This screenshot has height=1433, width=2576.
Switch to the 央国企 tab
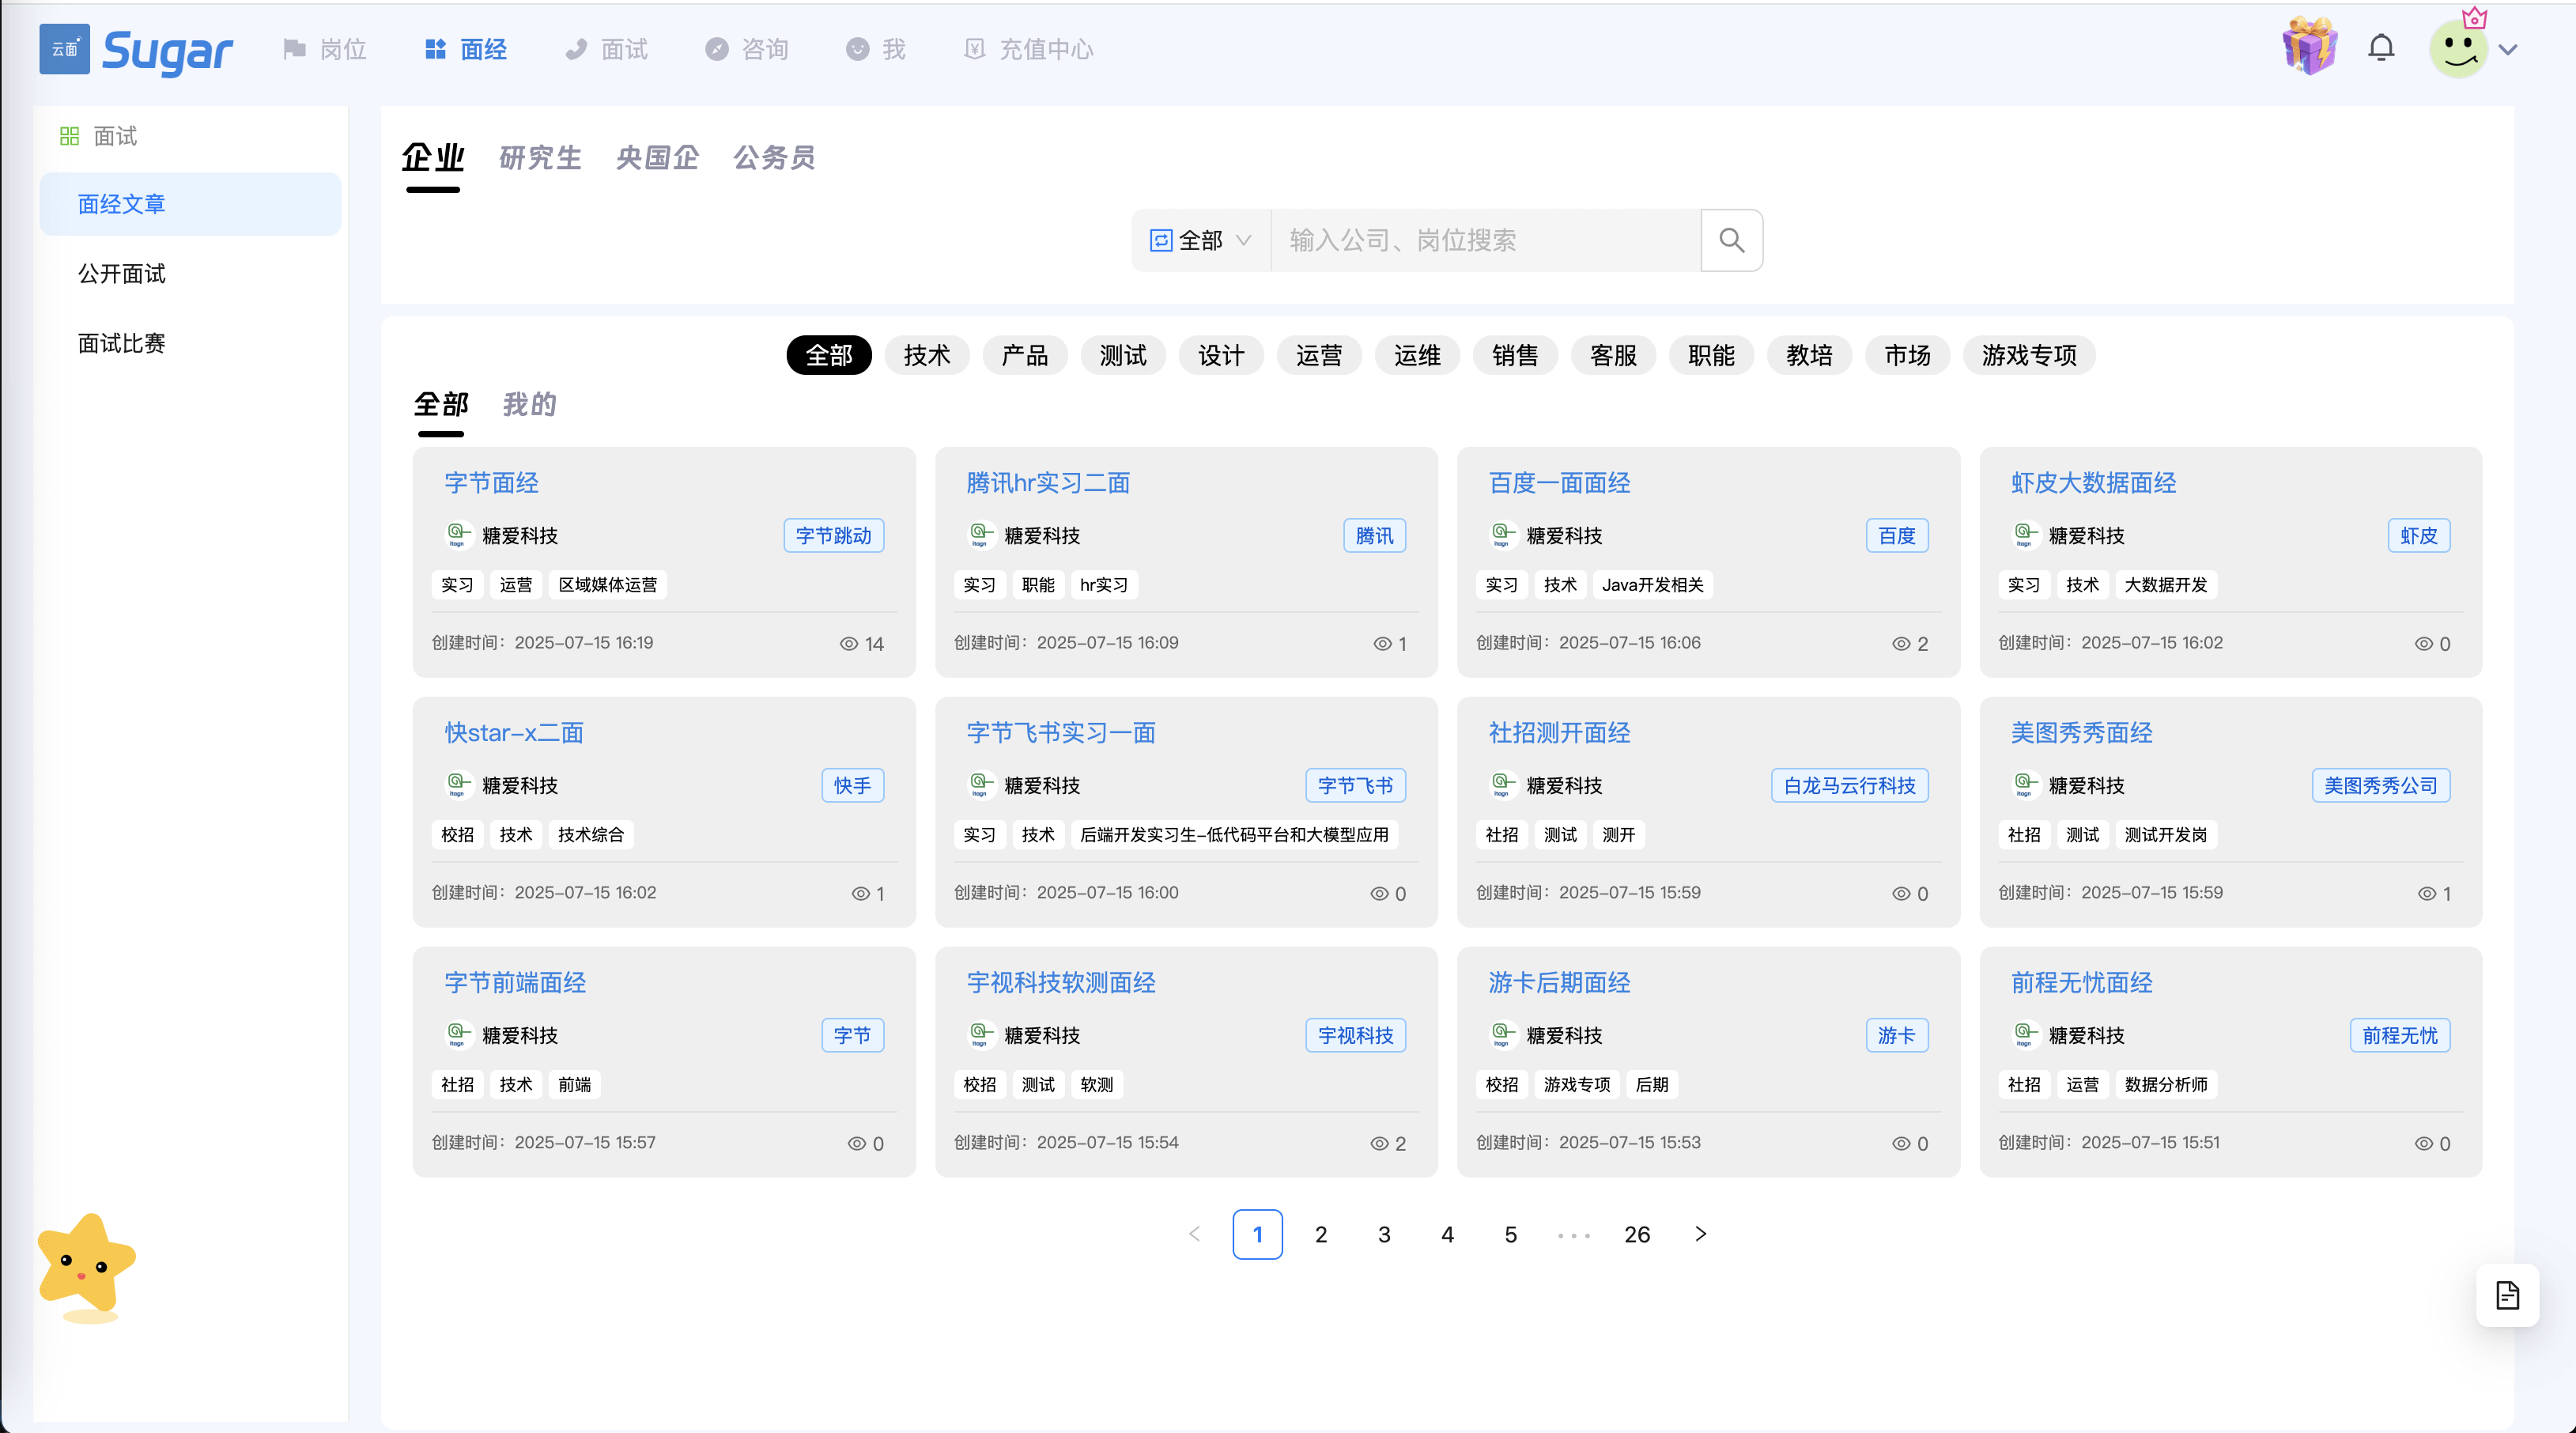click(x=657, y=158)
